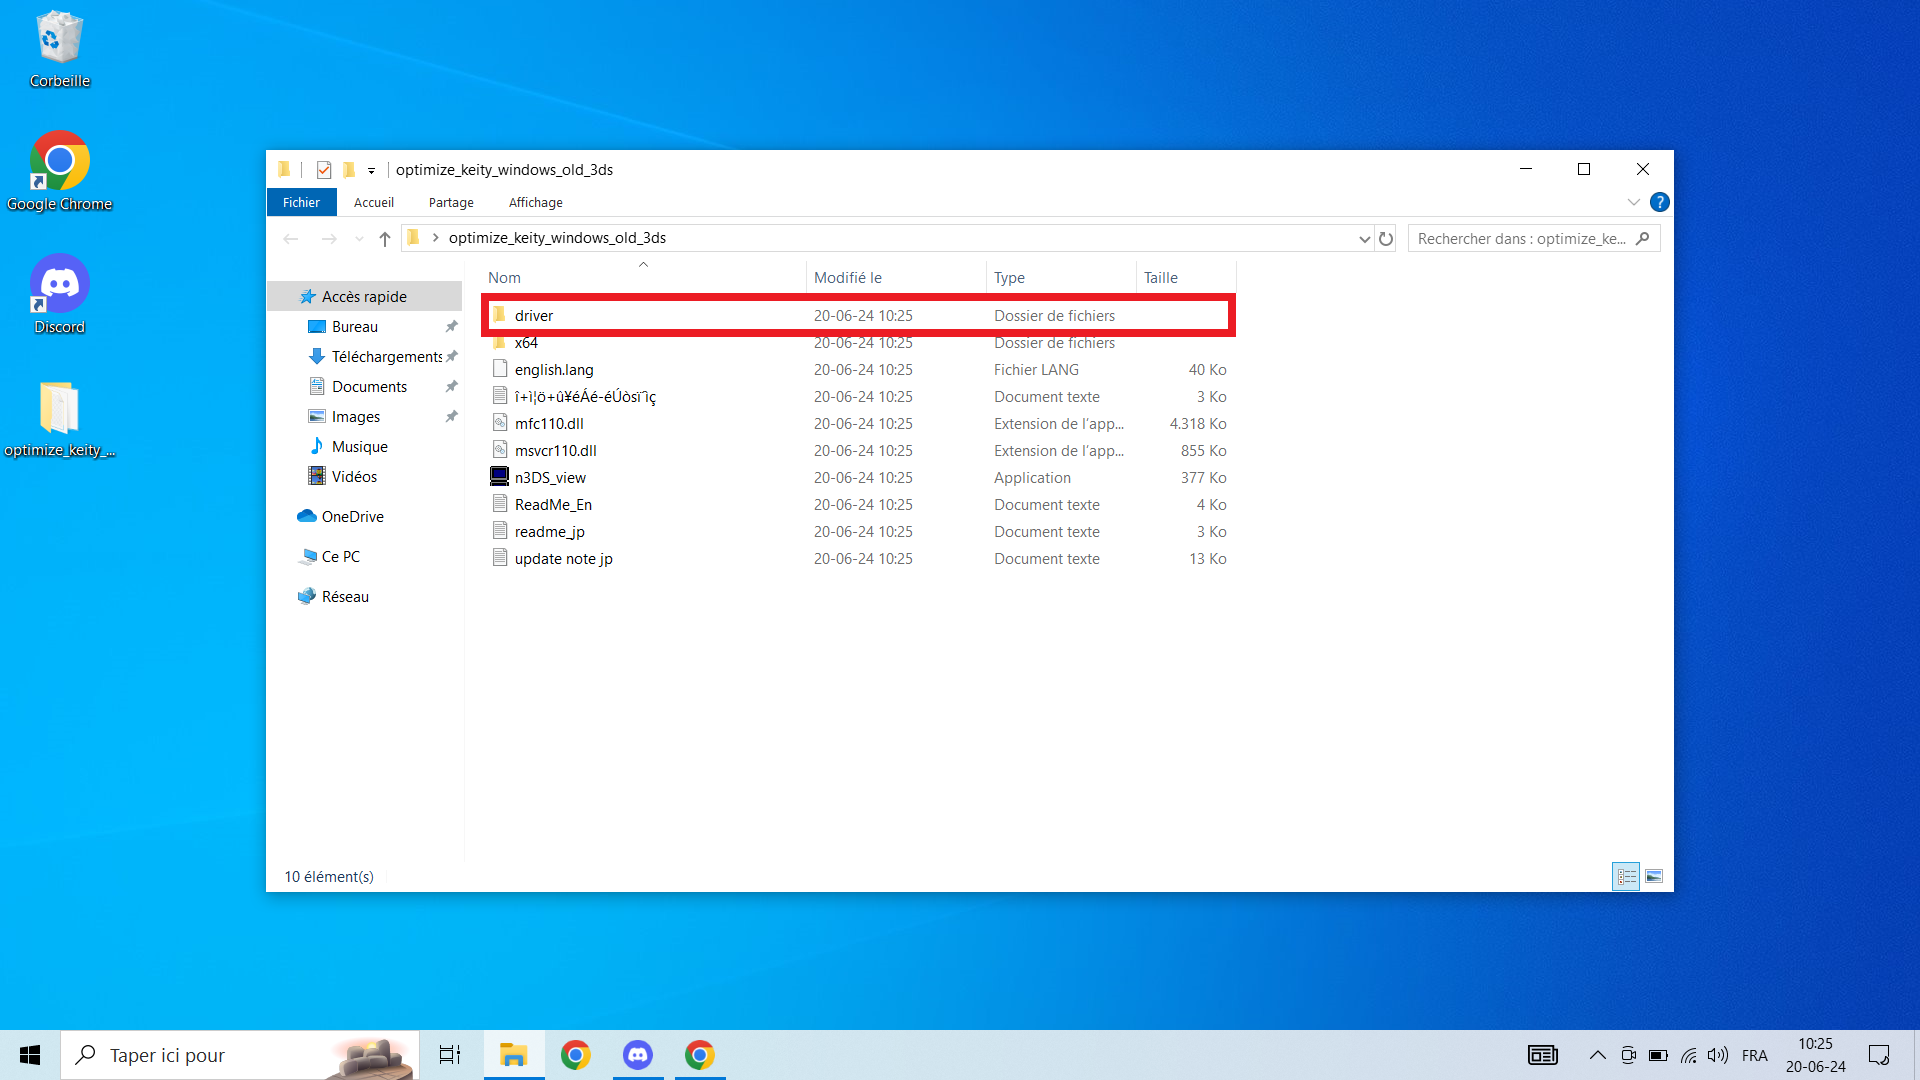Open the Fichier menu tab
The image size is (1920, 1080).
pos(301,203)
